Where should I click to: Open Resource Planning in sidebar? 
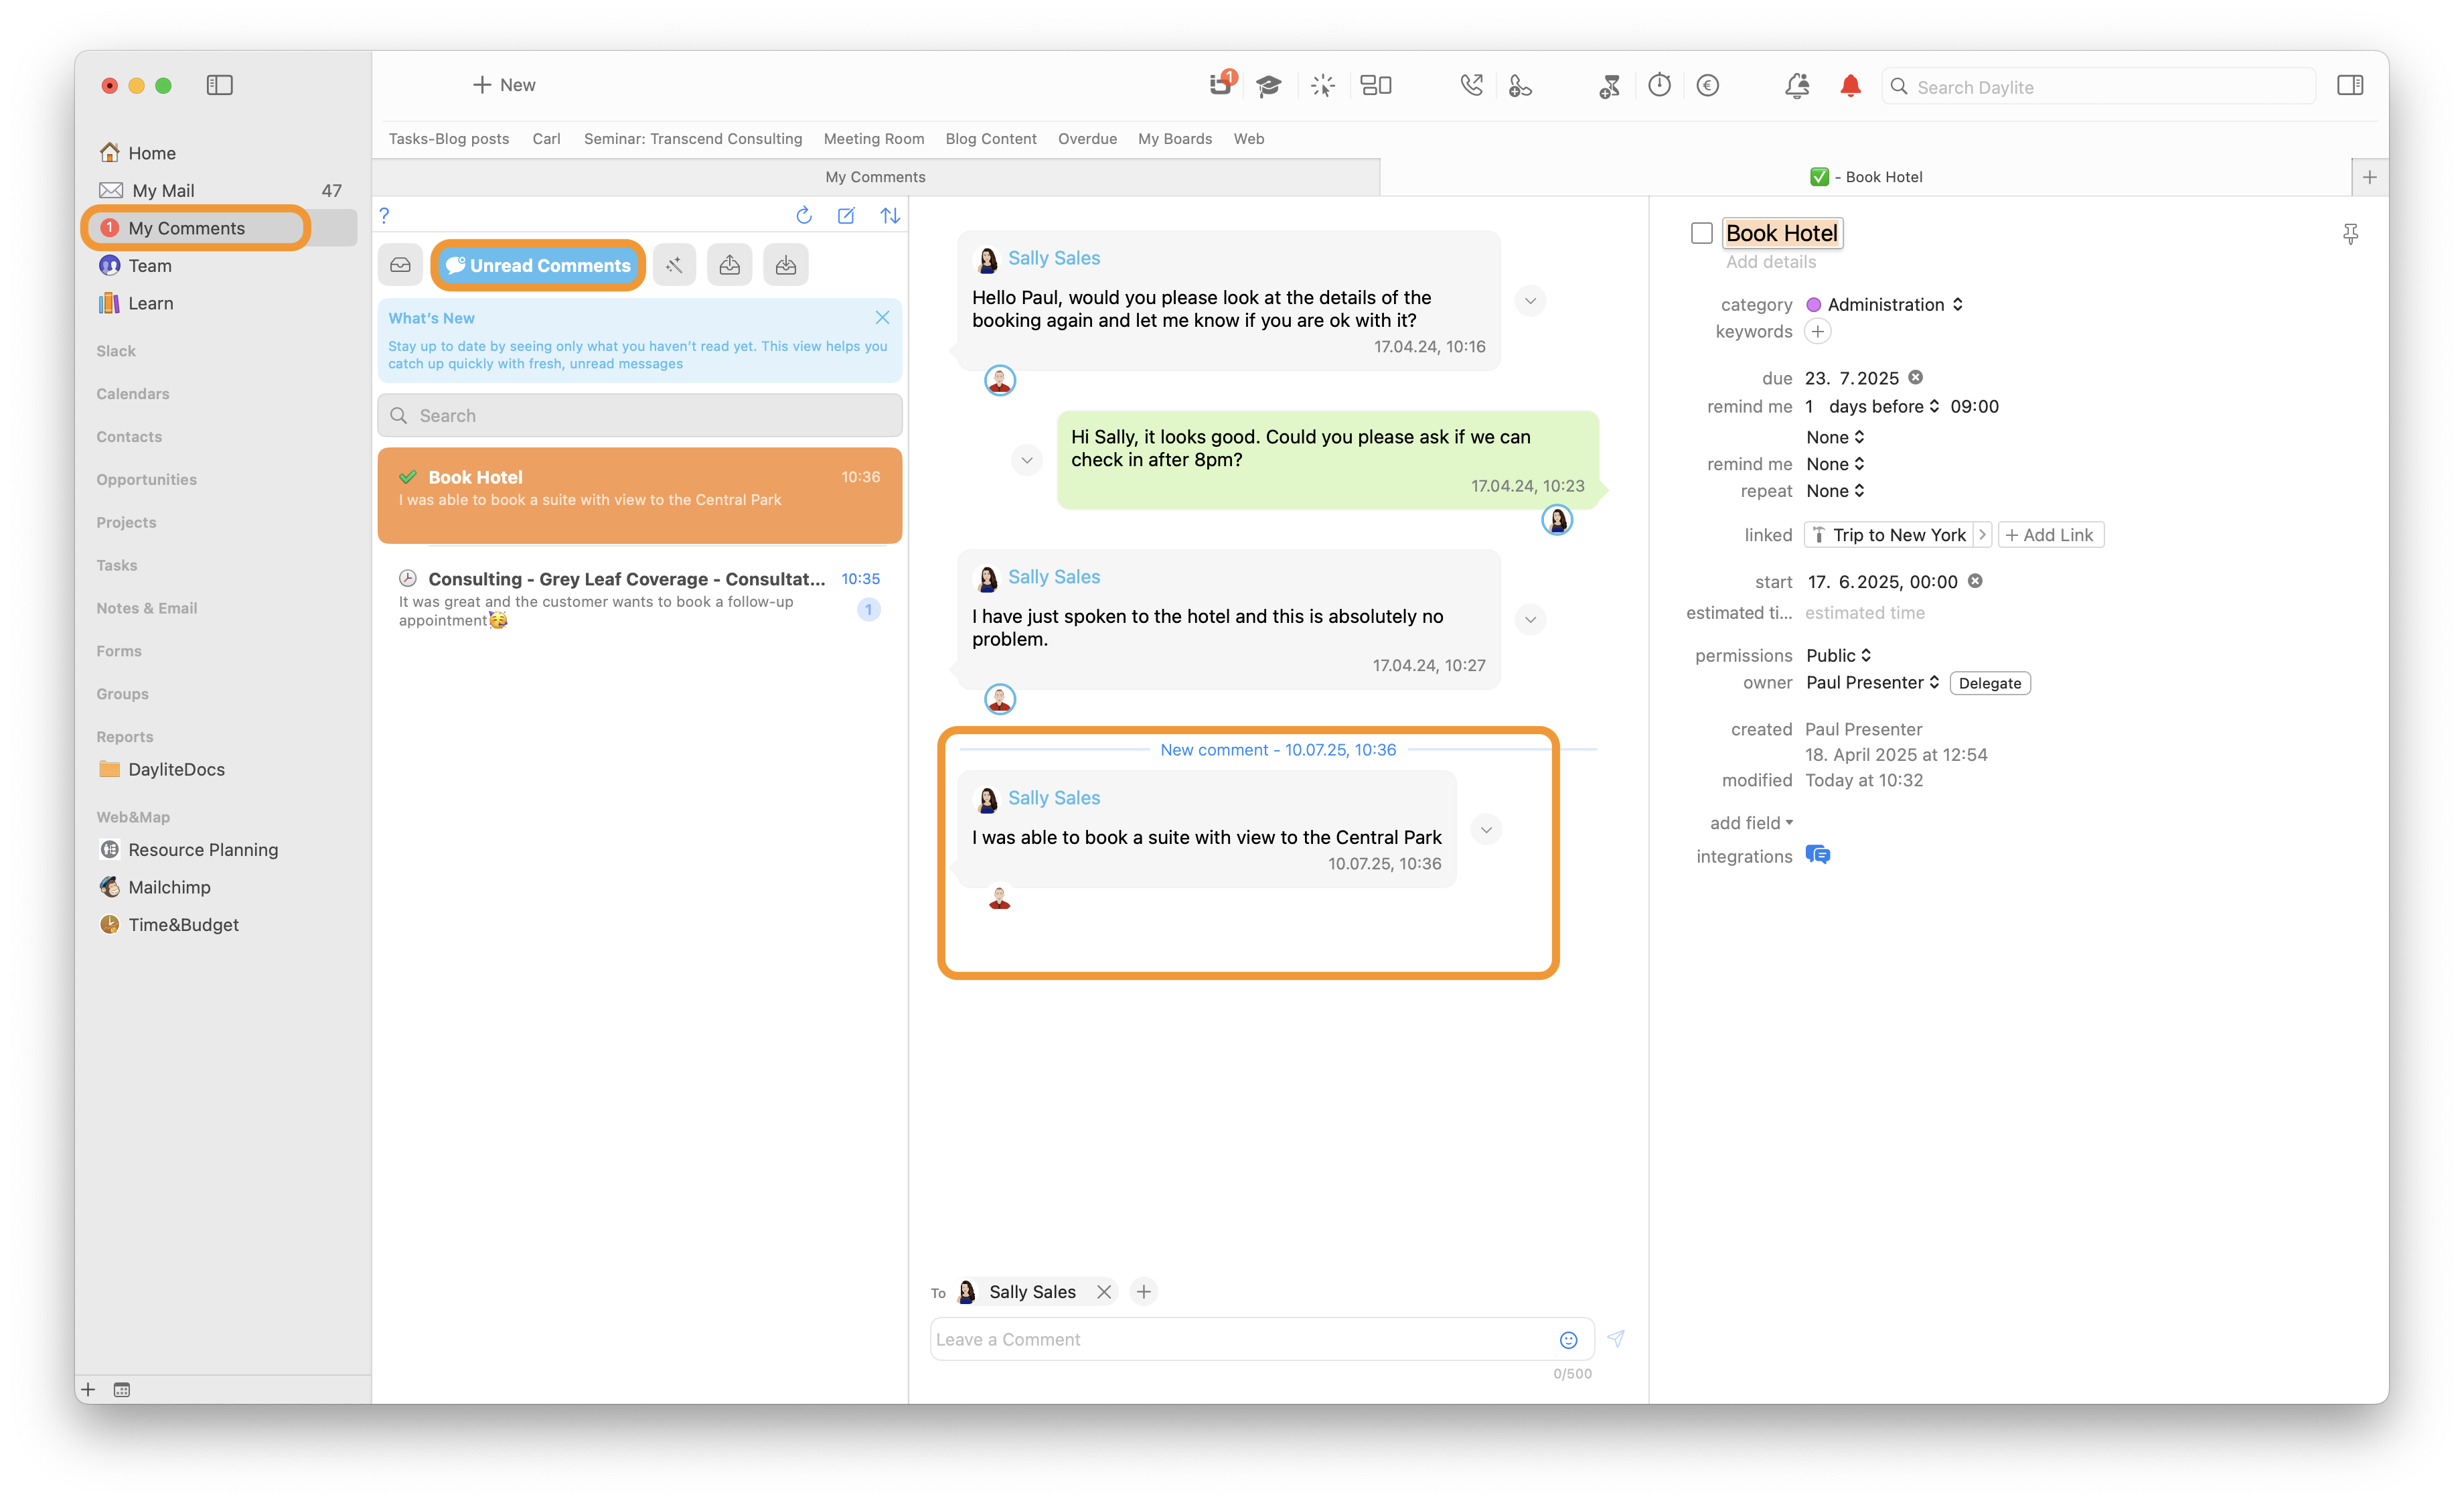point(203,849)
